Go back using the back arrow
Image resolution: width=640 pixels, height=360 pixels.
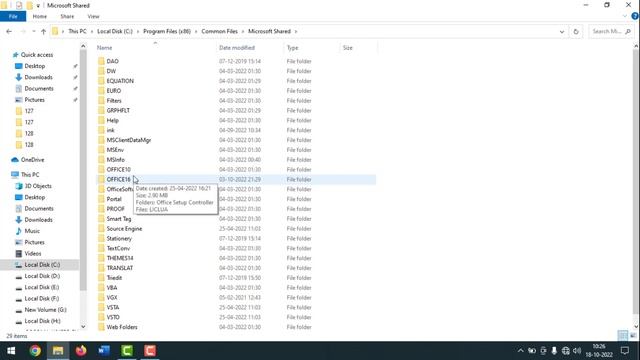(x=9, y=31)
